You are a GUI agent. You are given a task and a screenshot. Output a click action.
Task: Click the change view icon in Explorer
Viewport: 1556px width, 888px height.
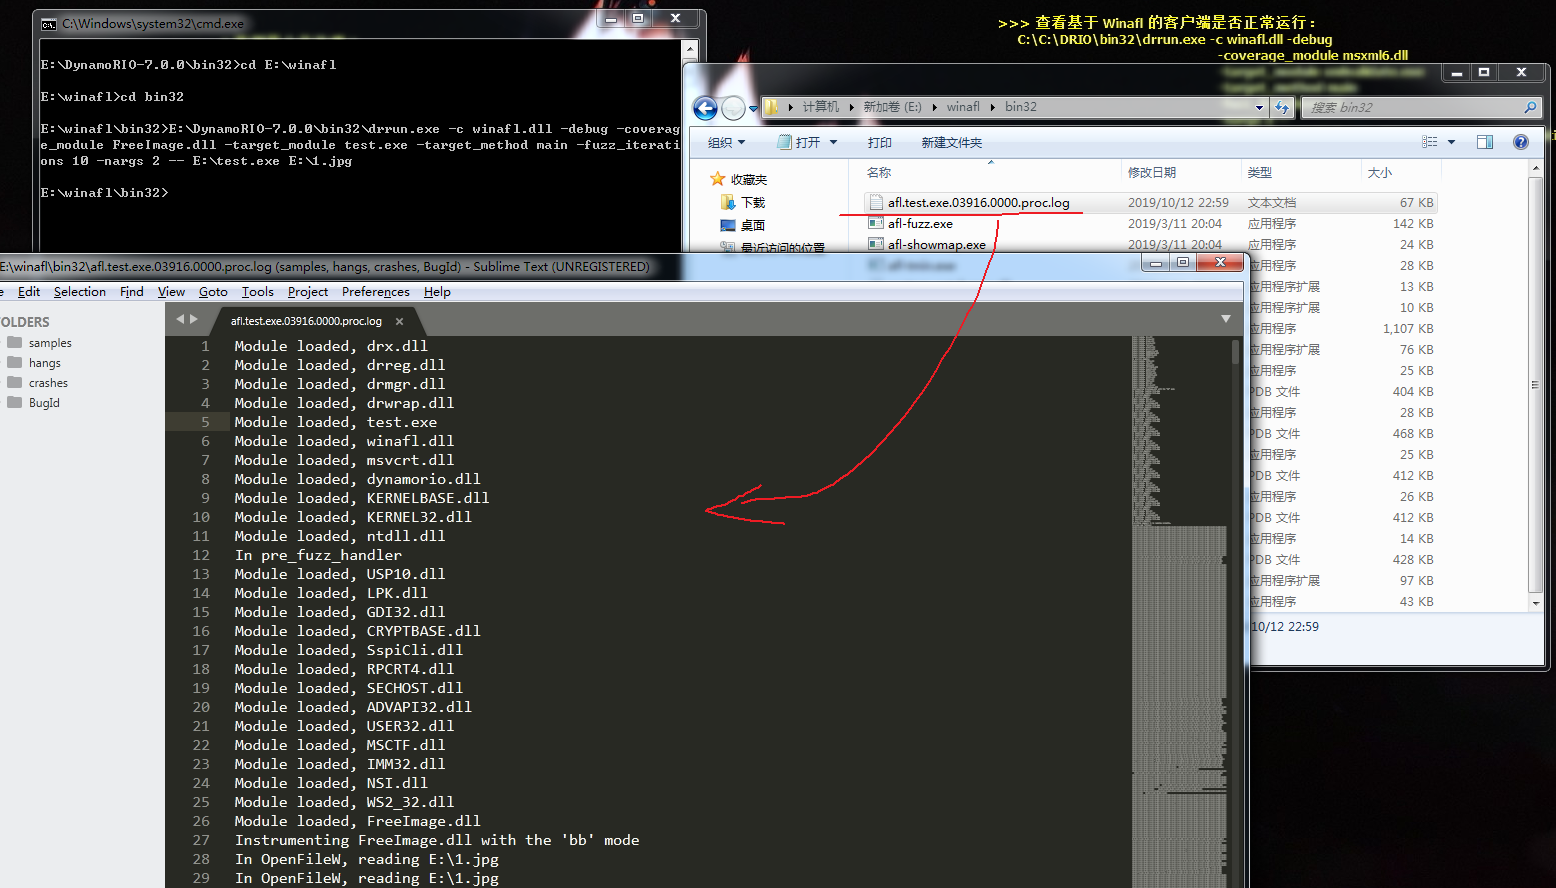click(x=1430, y=142)
